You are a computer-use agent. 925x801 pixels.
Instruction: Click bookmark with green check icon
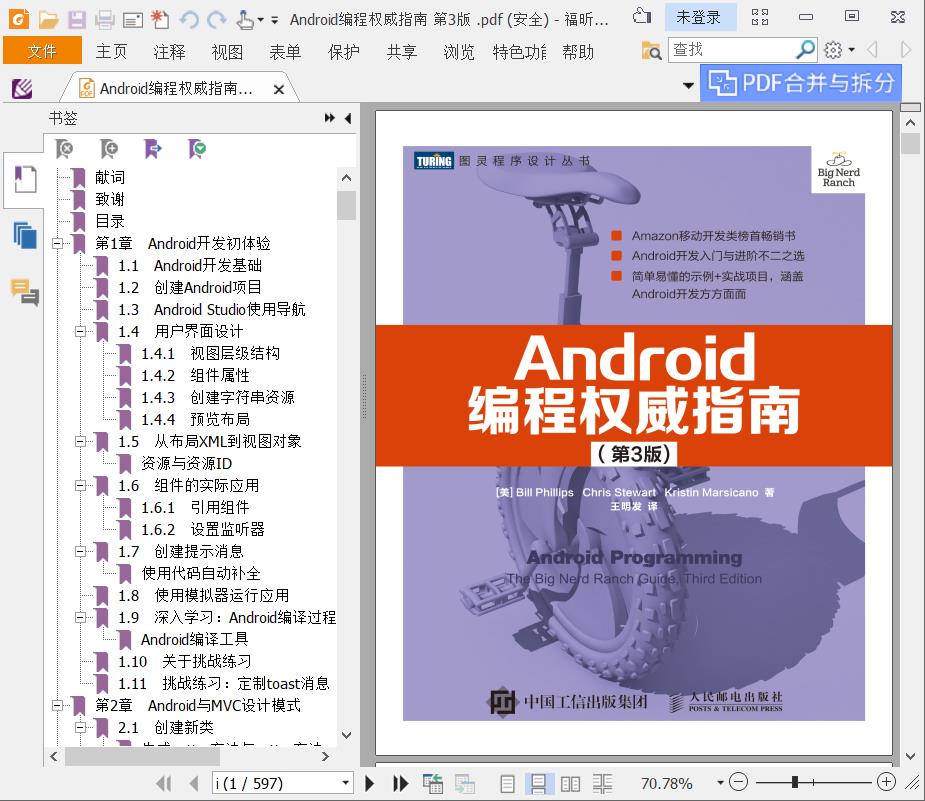[197, 149]
